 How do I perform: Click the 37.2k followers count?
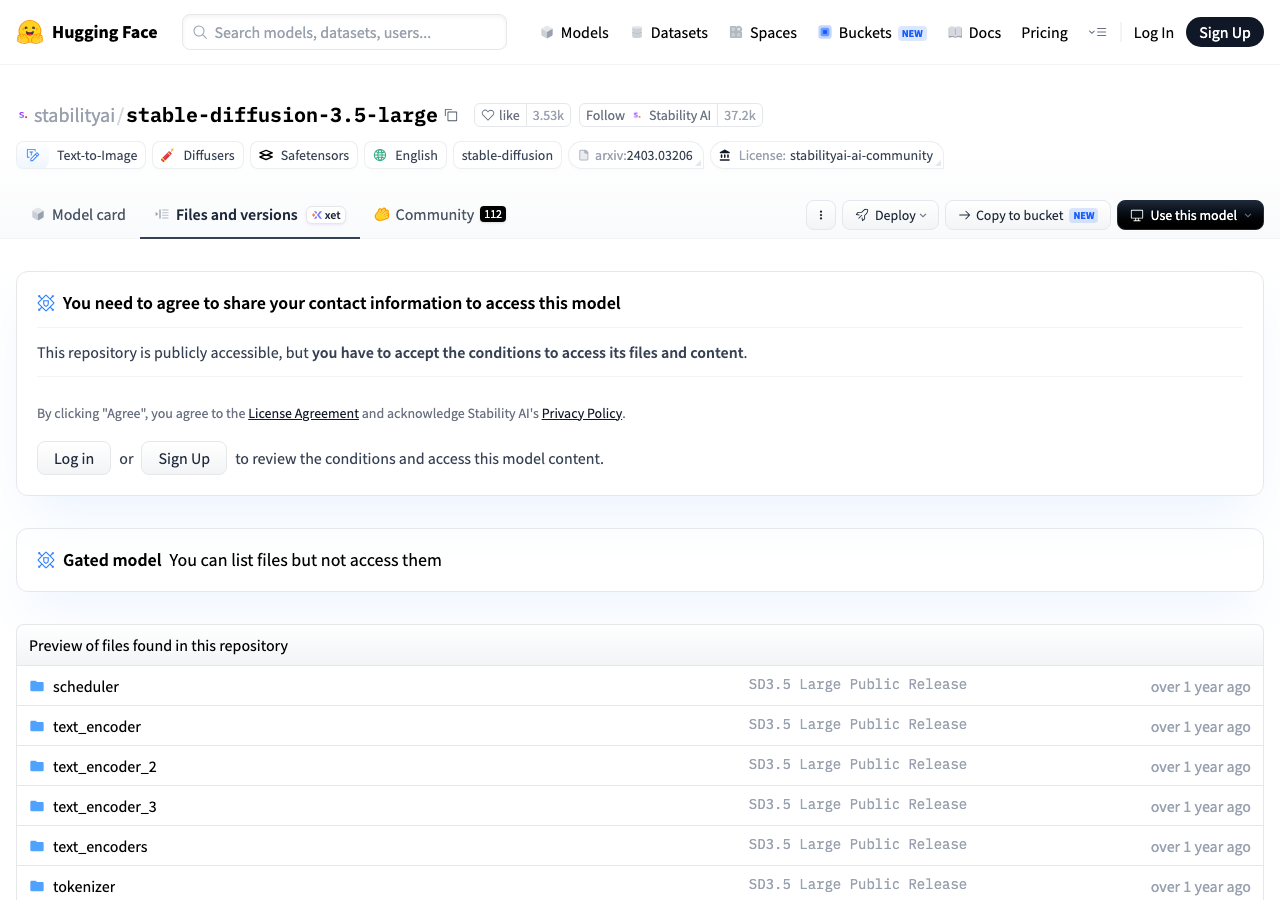(x=740, y=115)
